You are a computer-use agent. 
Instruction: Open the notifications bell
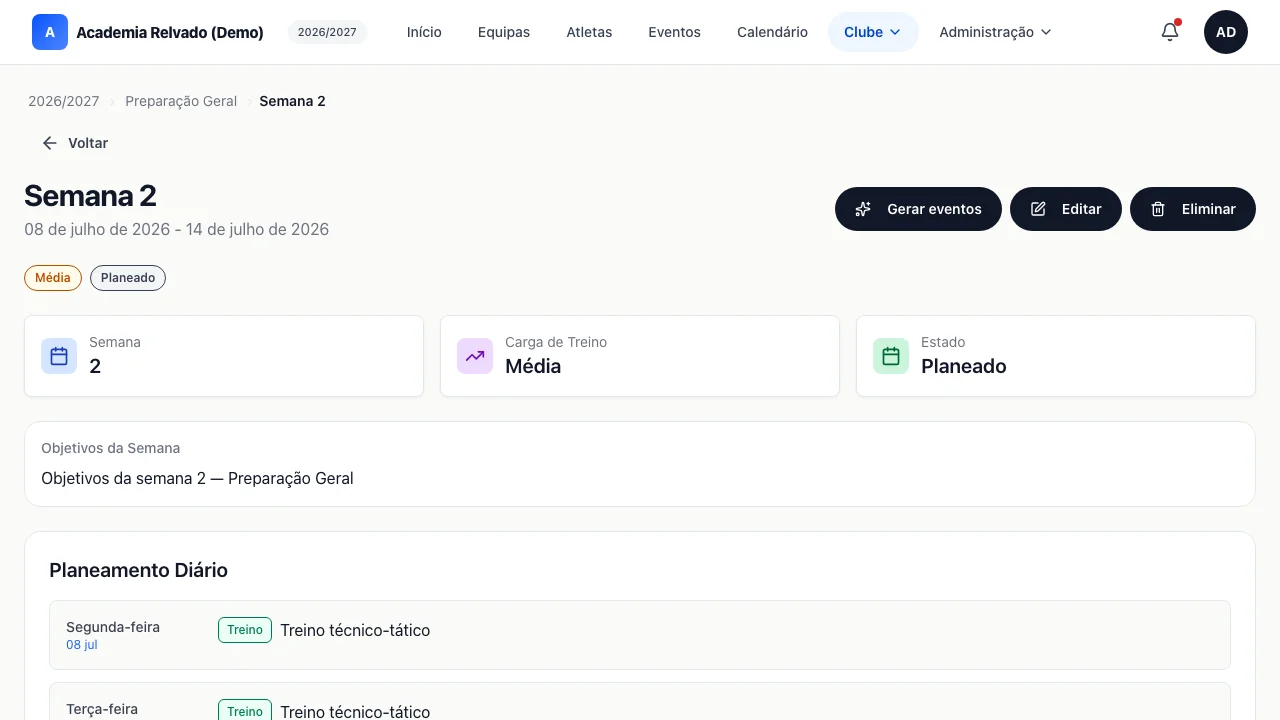[1170, 32]
